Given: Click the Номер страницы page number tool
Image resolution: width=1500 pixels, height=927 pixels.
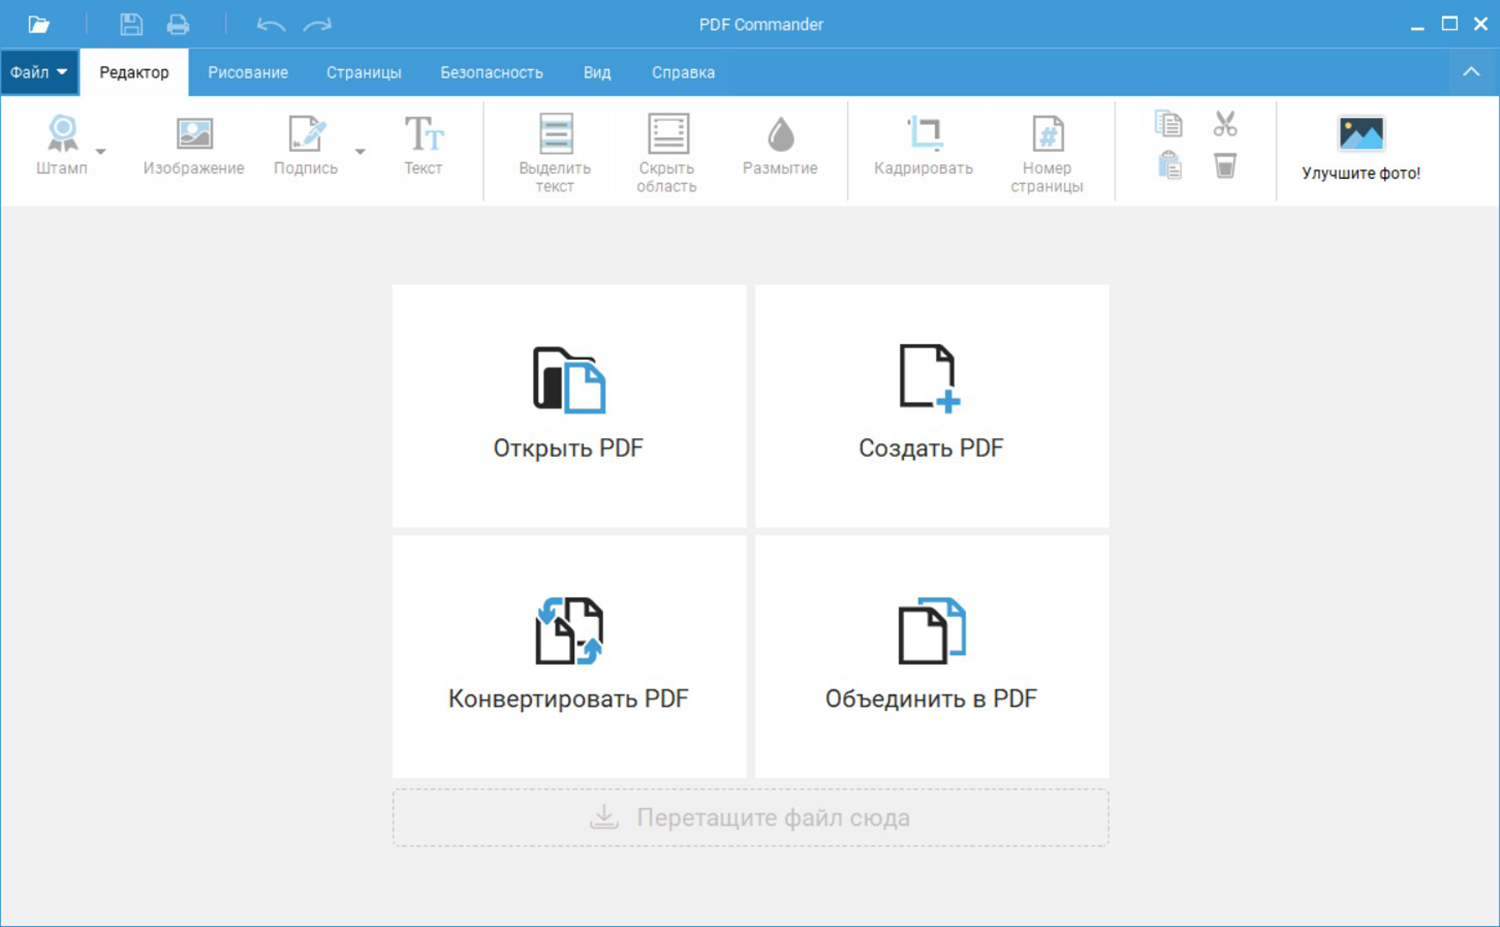Looking at the screenshot, I should (1047, 153).
